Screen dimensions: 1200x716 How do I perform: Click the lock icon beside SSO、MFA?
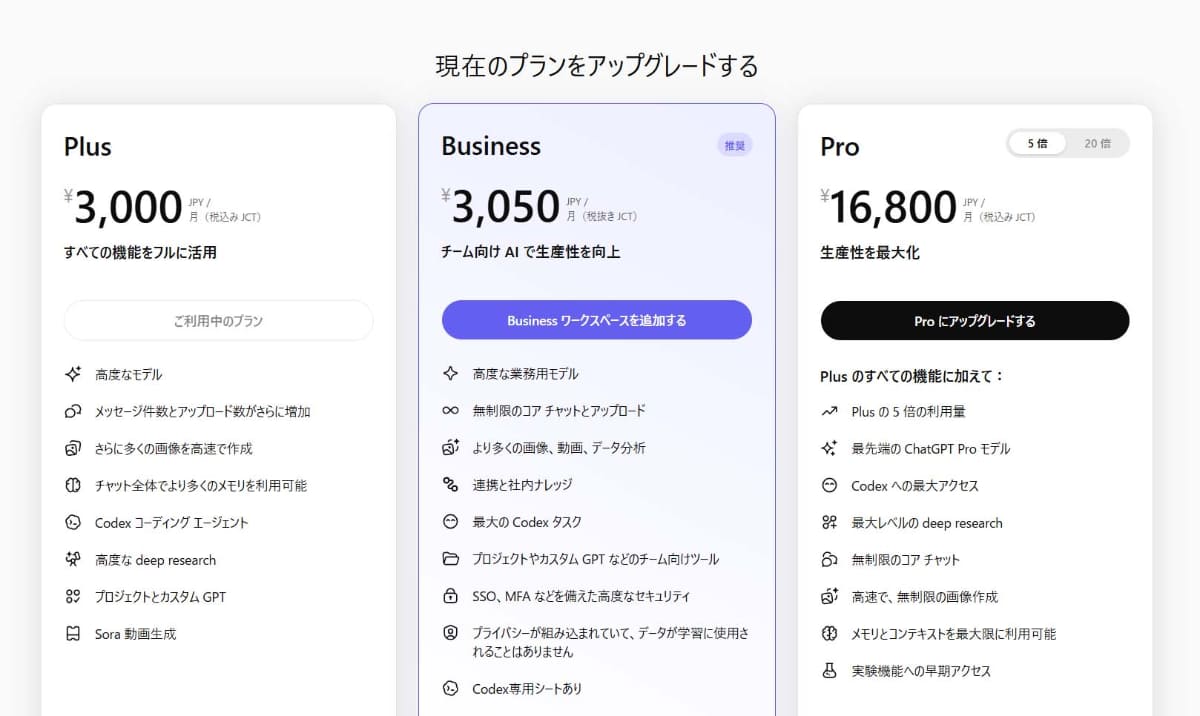(450, 596)
